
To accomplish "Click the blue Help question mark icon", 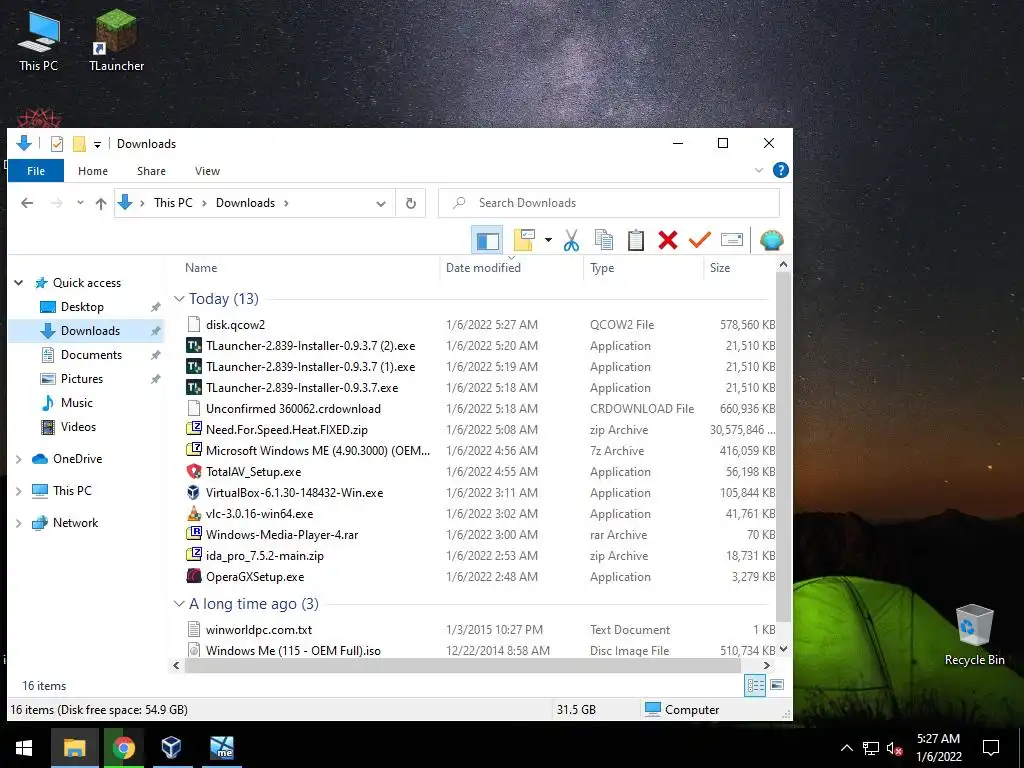I will point(780,170).
